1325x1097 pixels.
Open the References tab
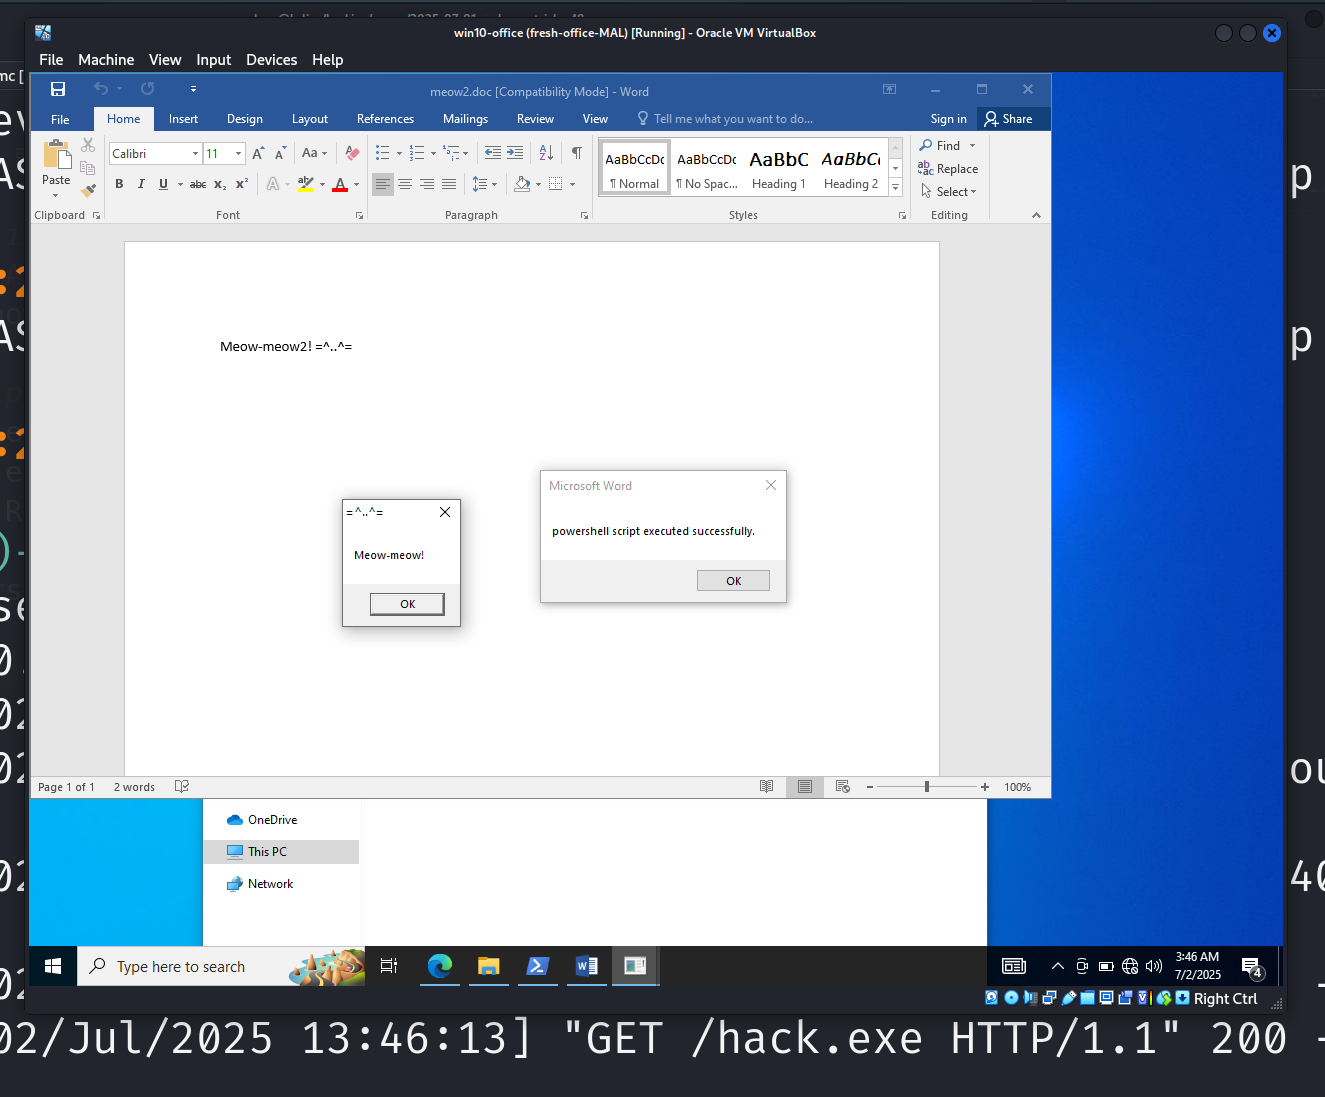tap(385, 119)
